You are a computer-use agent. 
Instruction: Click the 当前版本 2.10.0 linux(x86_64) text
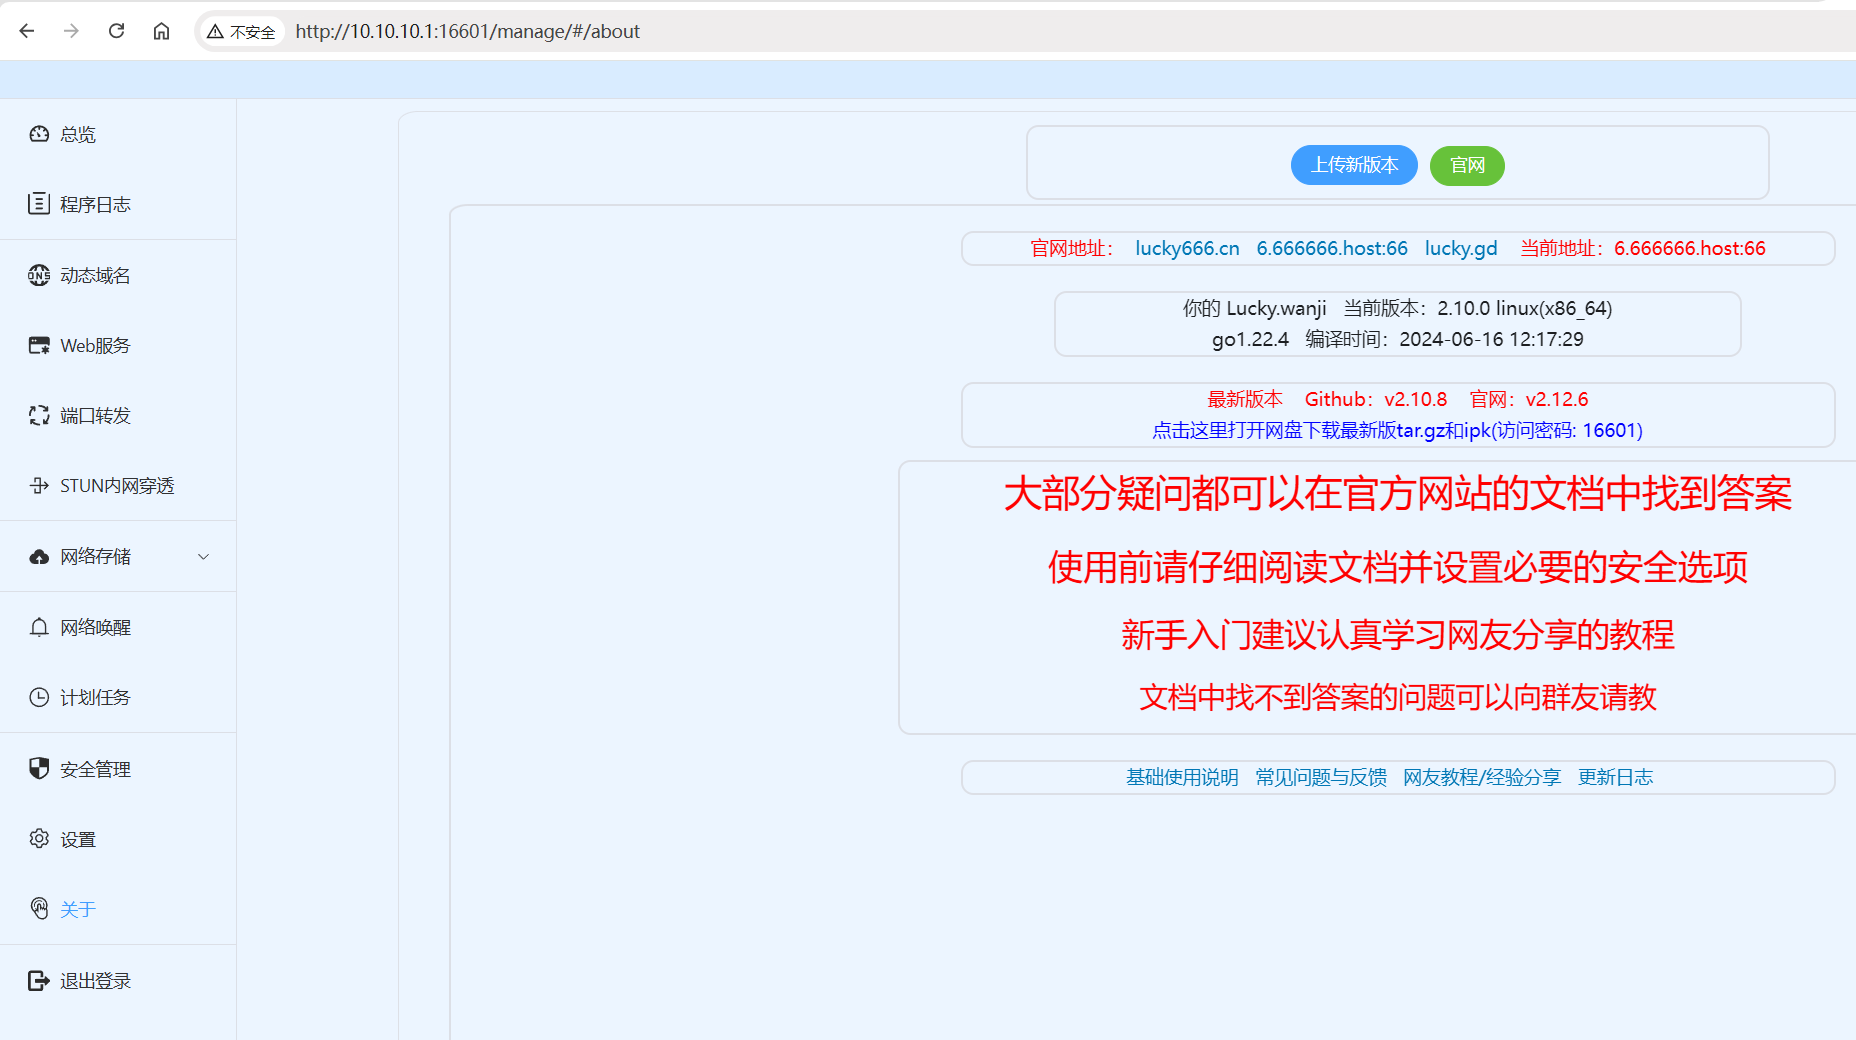click(1477, 308)
